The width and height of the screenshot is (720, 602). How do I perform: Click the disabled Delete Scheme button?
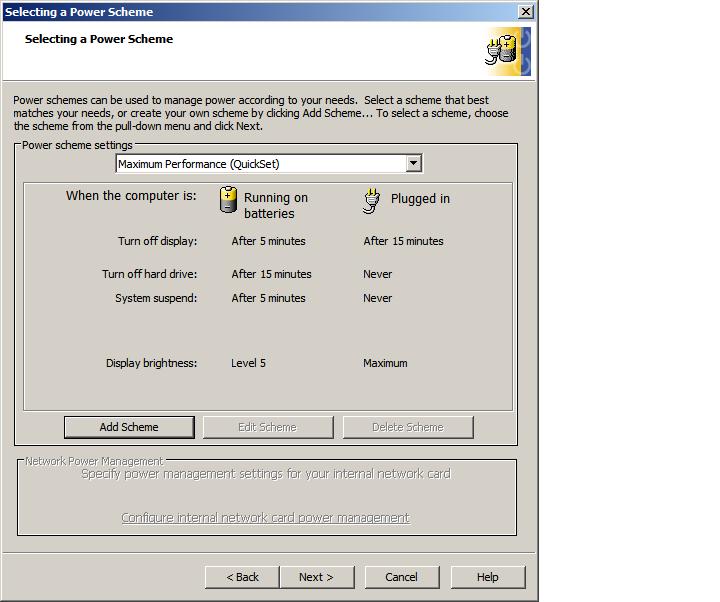coord(408,427)
